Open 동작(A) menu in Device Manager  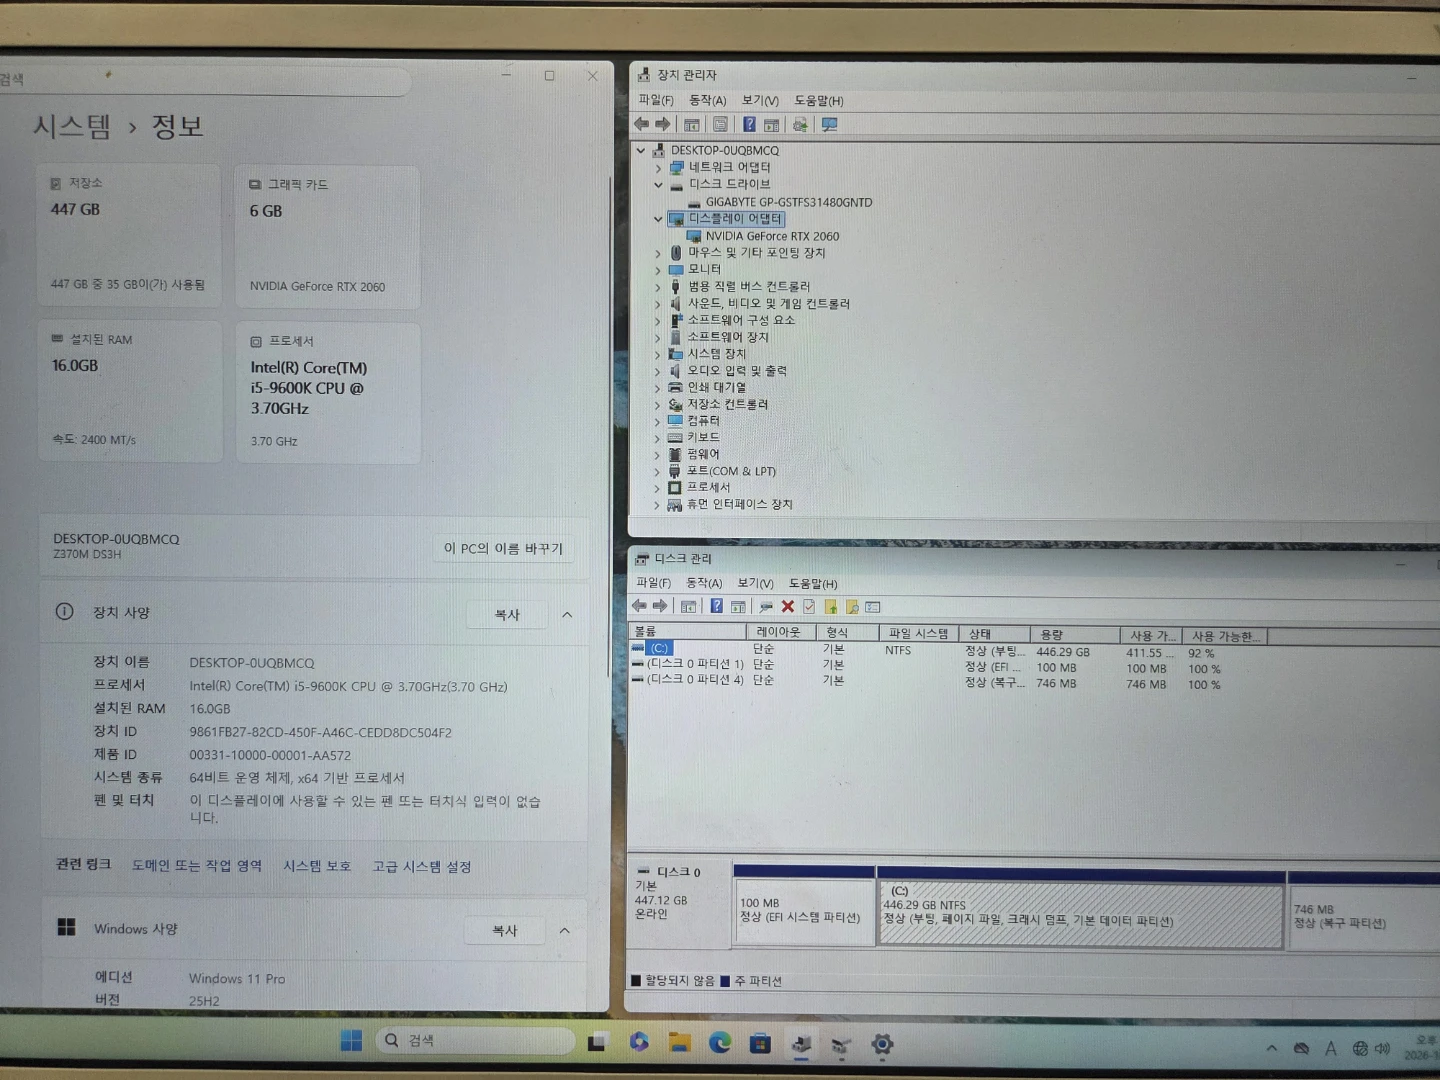tap(707, 101)
